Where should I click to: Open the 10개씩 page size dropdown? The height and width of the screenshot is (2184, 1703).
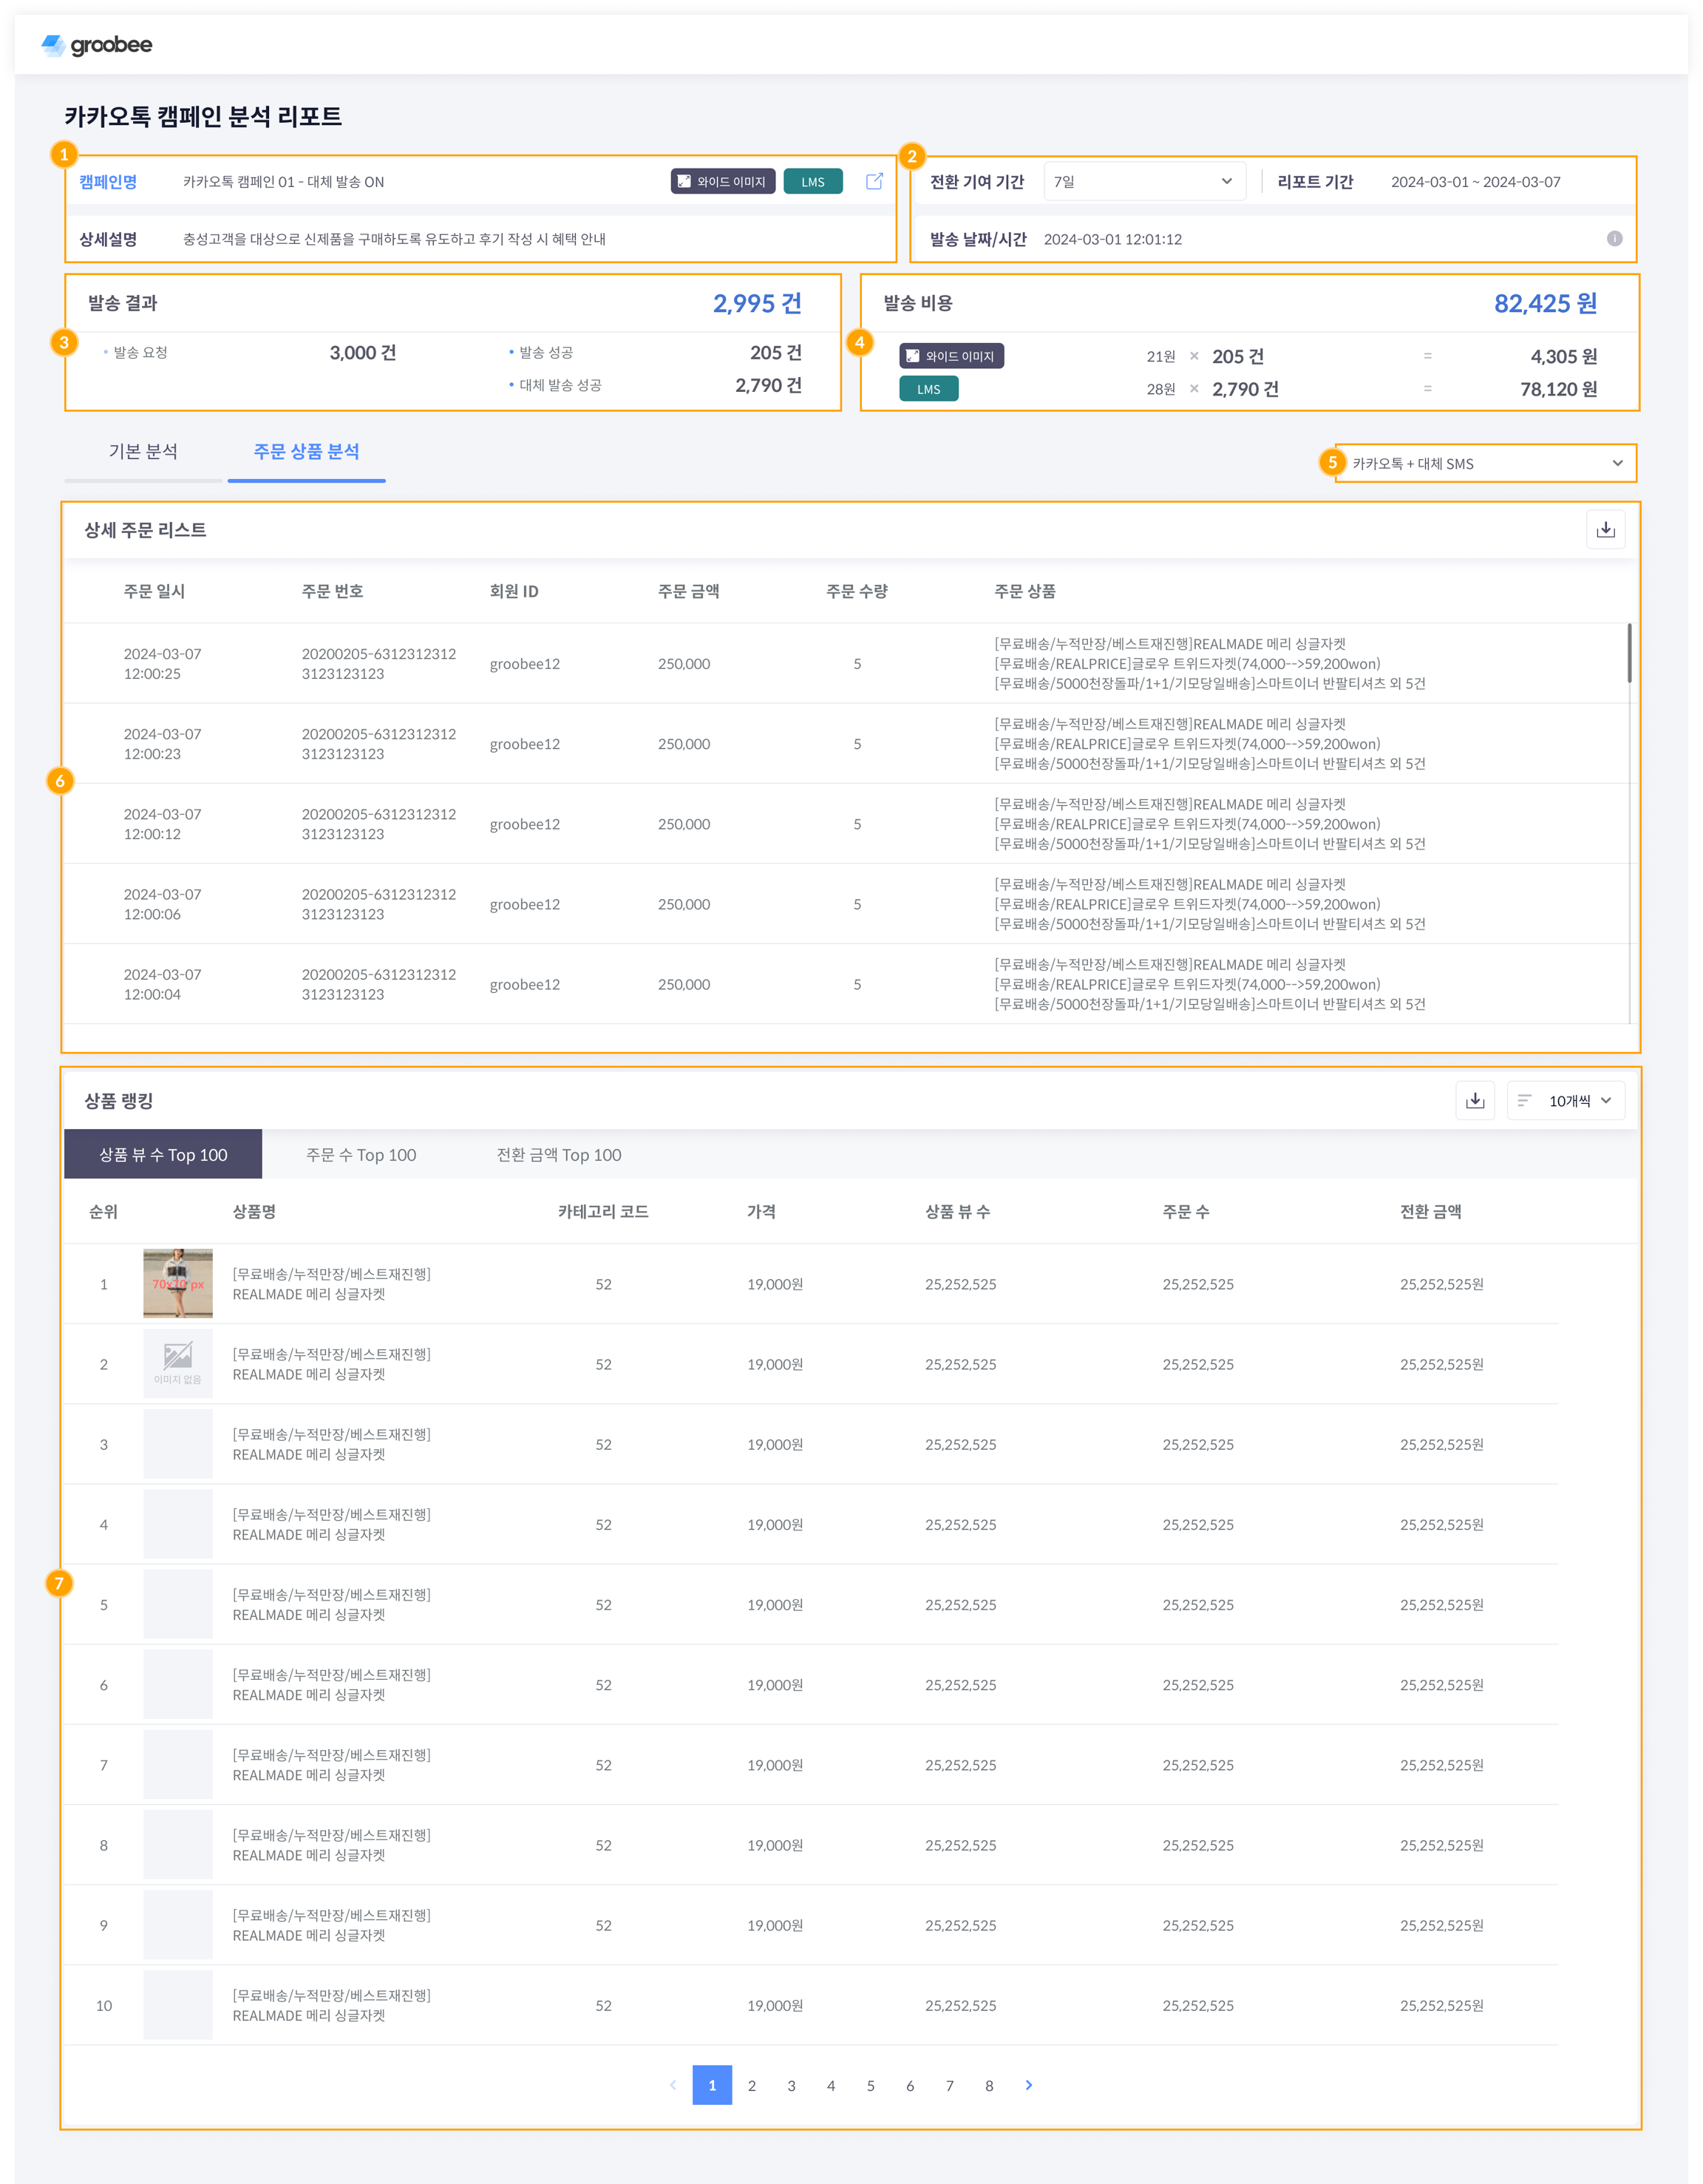[x=1566, y=1100]
